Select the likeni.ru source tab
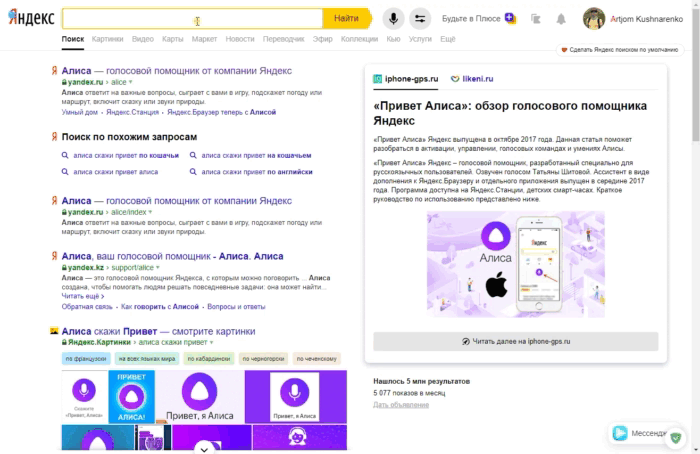This screenshot has width=700, height=454. [472, 79]
